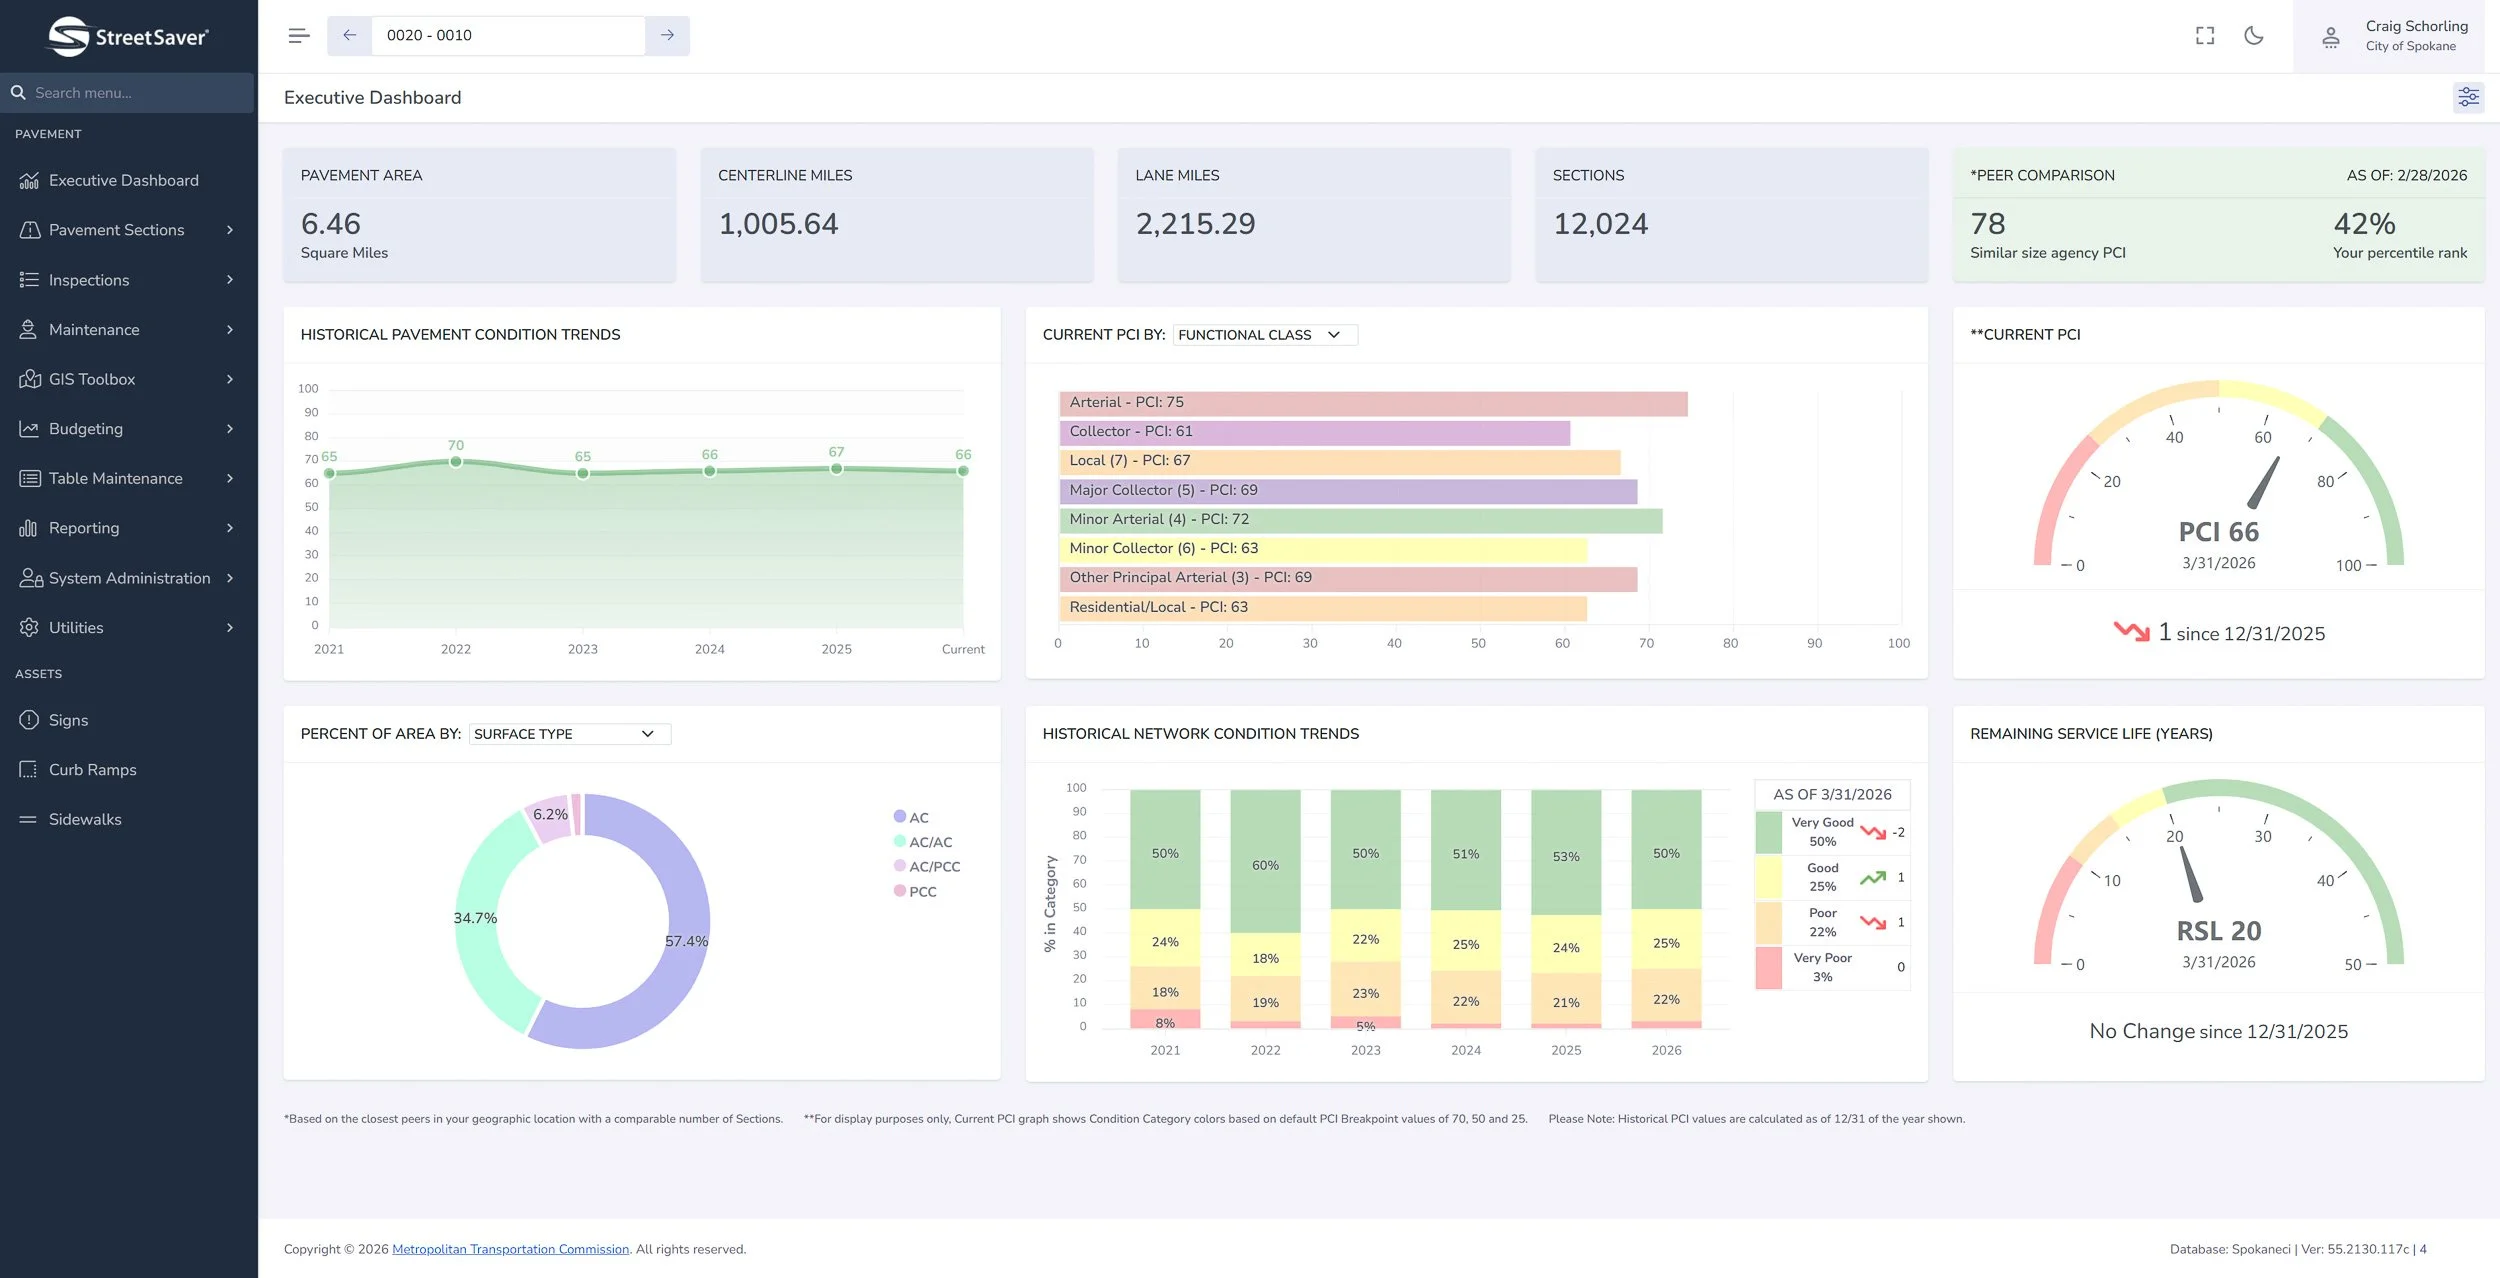This screenshot has height=1278, width=2500.
Task: Click the red downward PCI trend arrow
Action: tap(2131, 631)
